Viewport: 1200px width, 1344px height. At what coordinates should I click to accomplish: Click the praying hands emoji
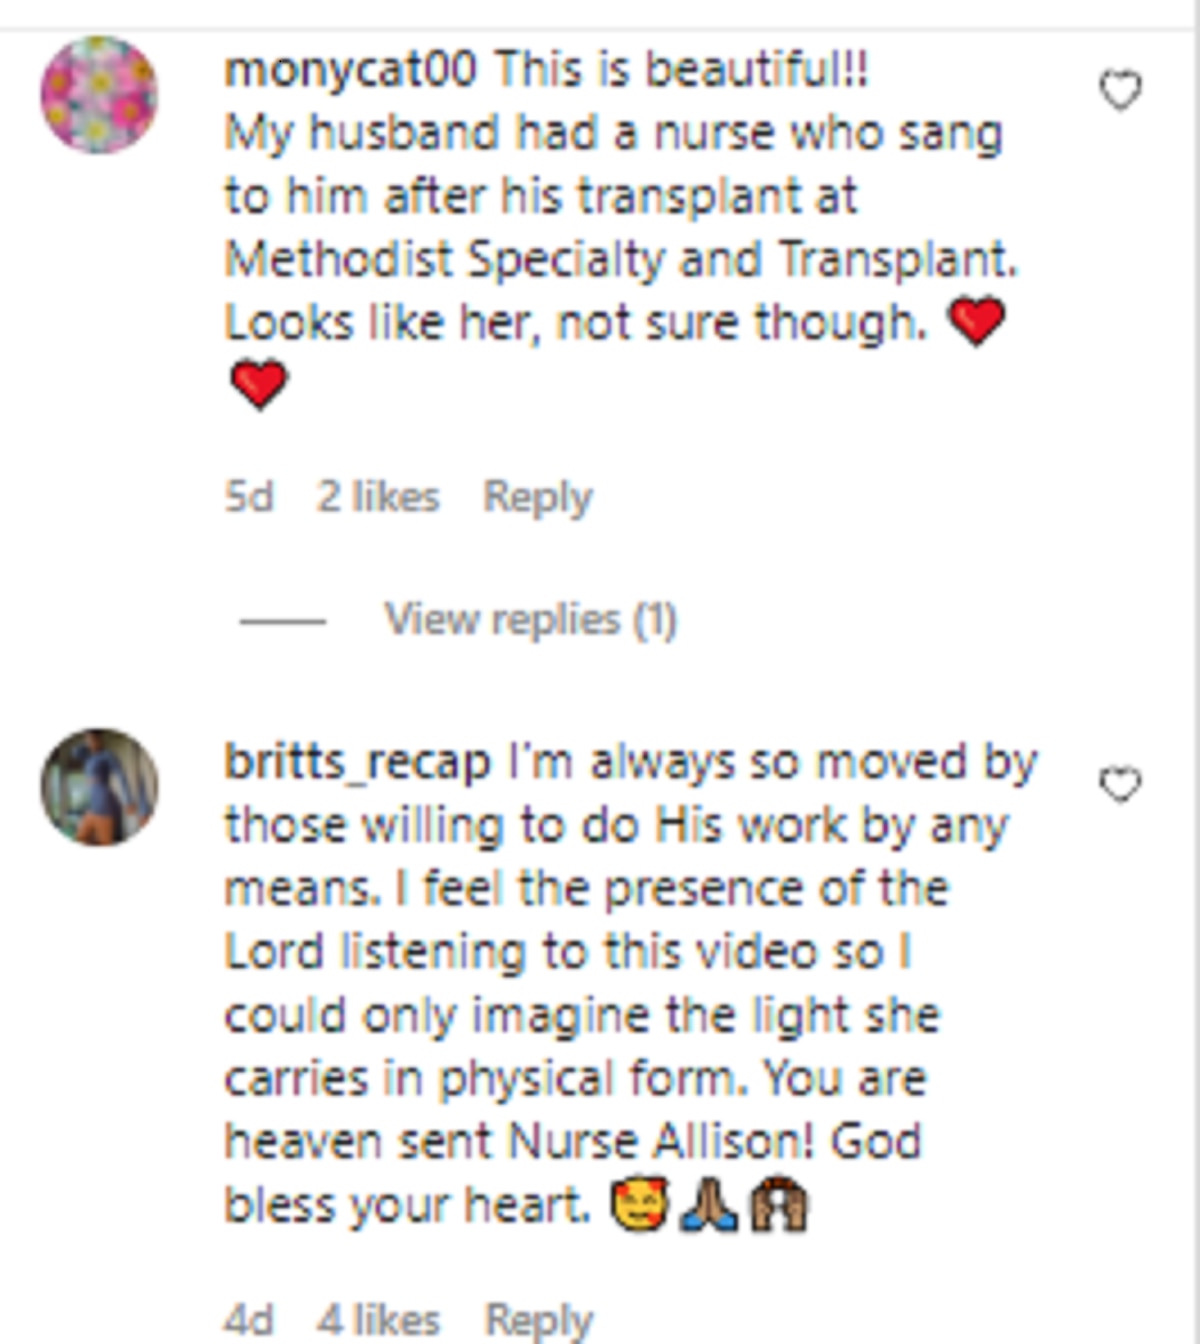[709, 1206]
